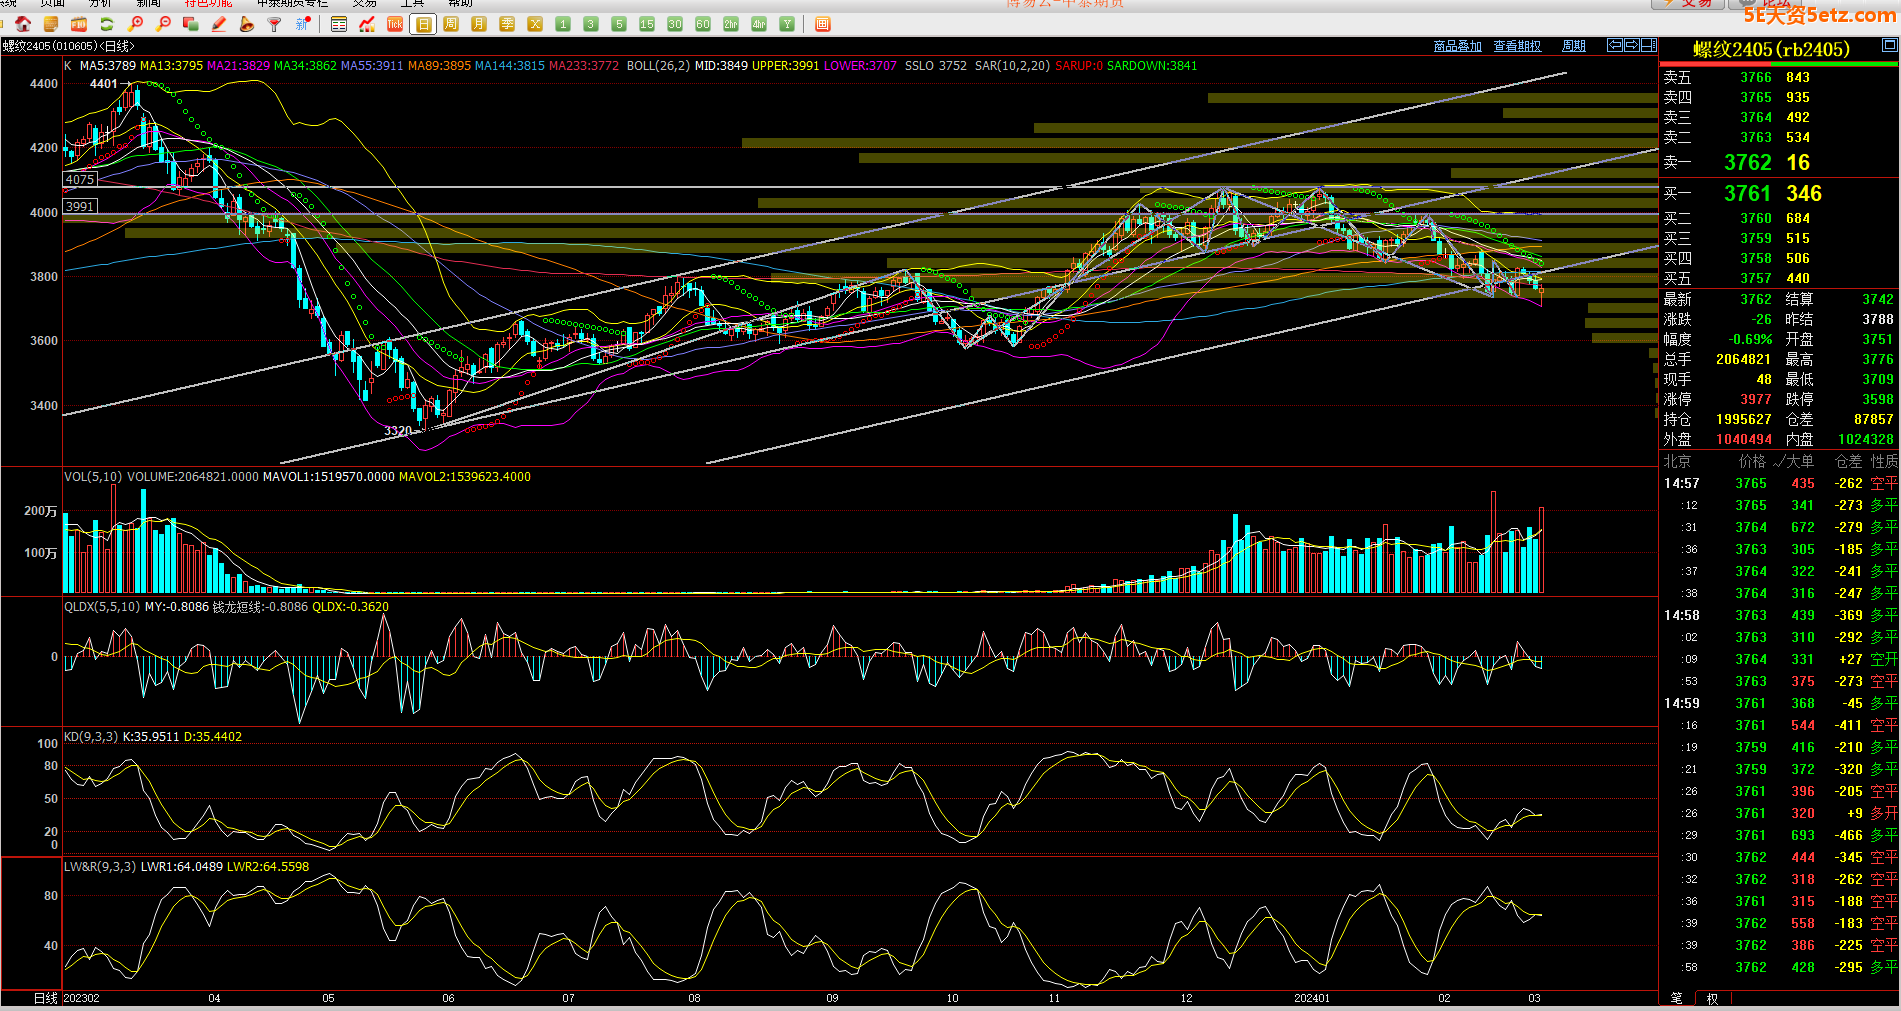Open F10 fundamentals info
The width and height of the screenshot is (1901, 1011).
click(x=79, y=24)
